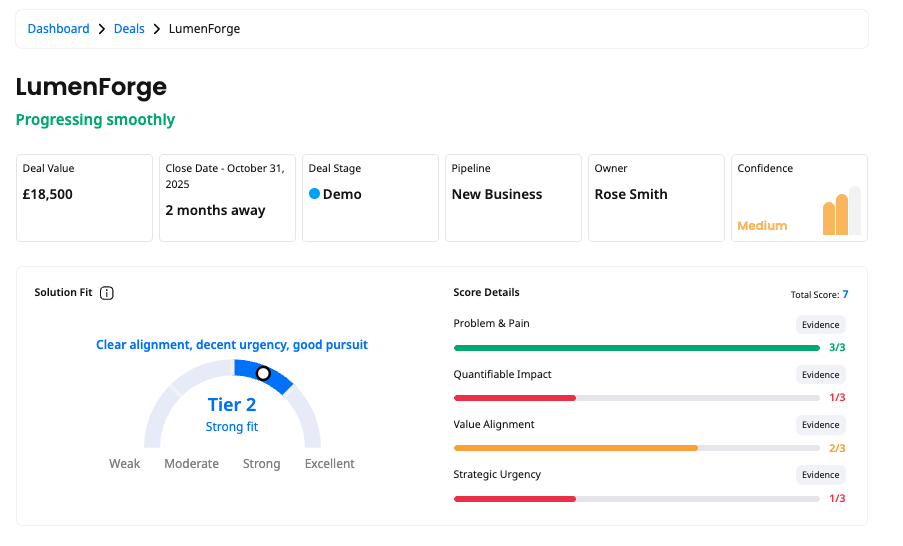The height and width of the screenshot is (546, 903).
Task: Click the Strong fit text
Action: tap(232, 427)
